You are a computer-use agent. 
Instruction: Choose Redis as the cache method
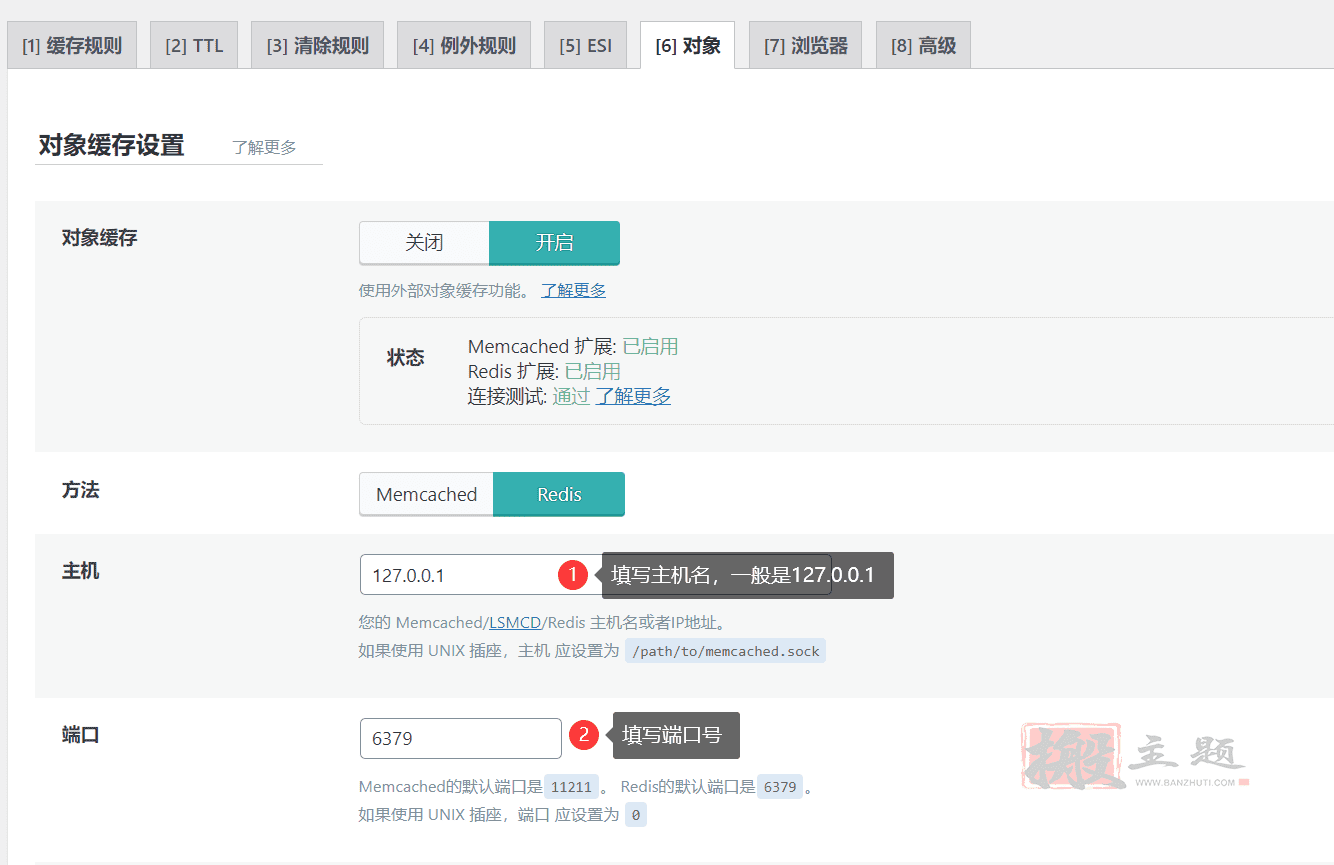coord(559,494)
